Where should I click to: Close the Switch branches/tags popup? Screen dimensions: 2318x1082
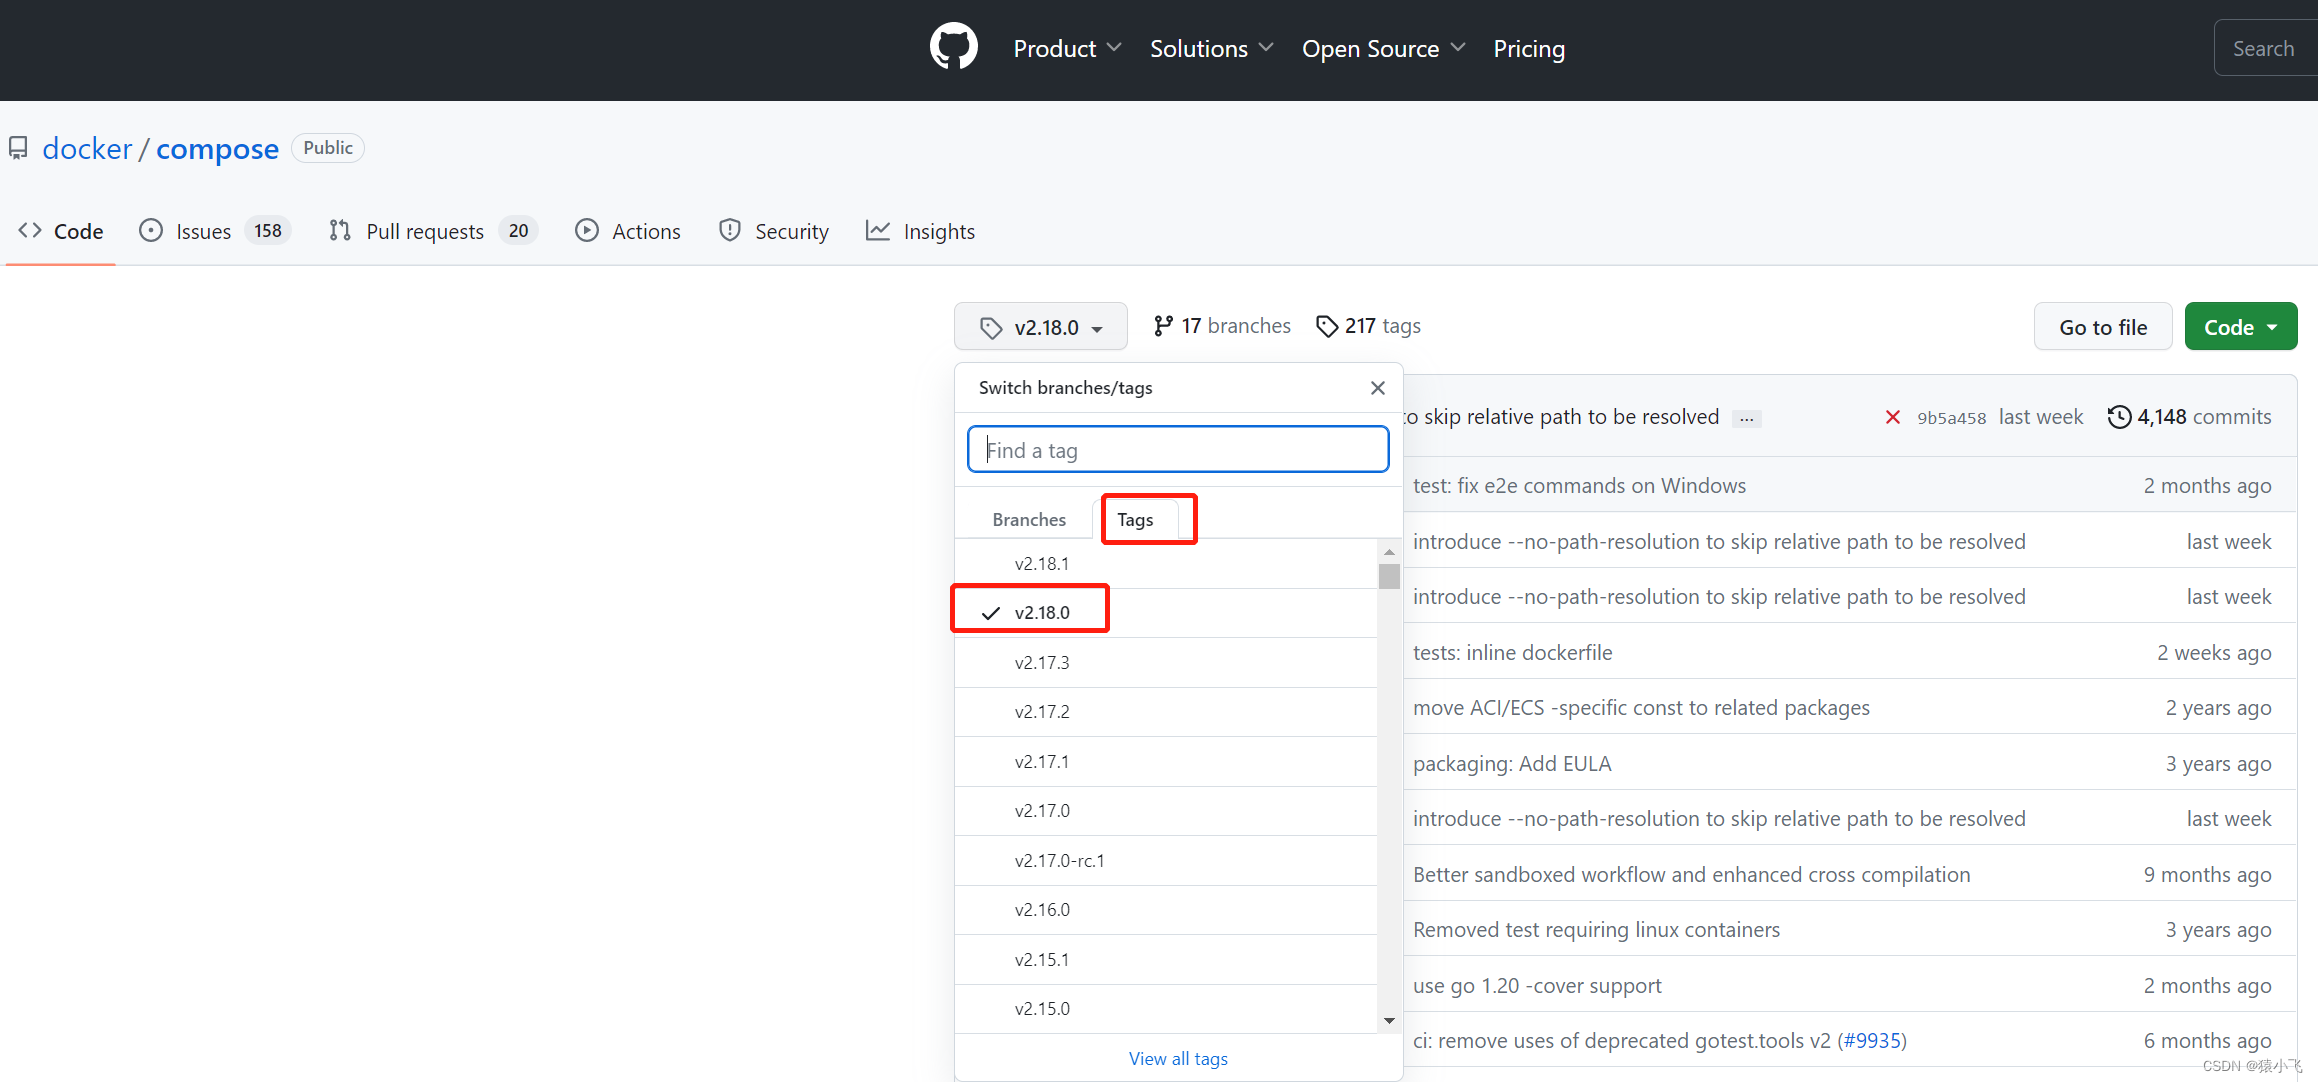pos(1377,388)
